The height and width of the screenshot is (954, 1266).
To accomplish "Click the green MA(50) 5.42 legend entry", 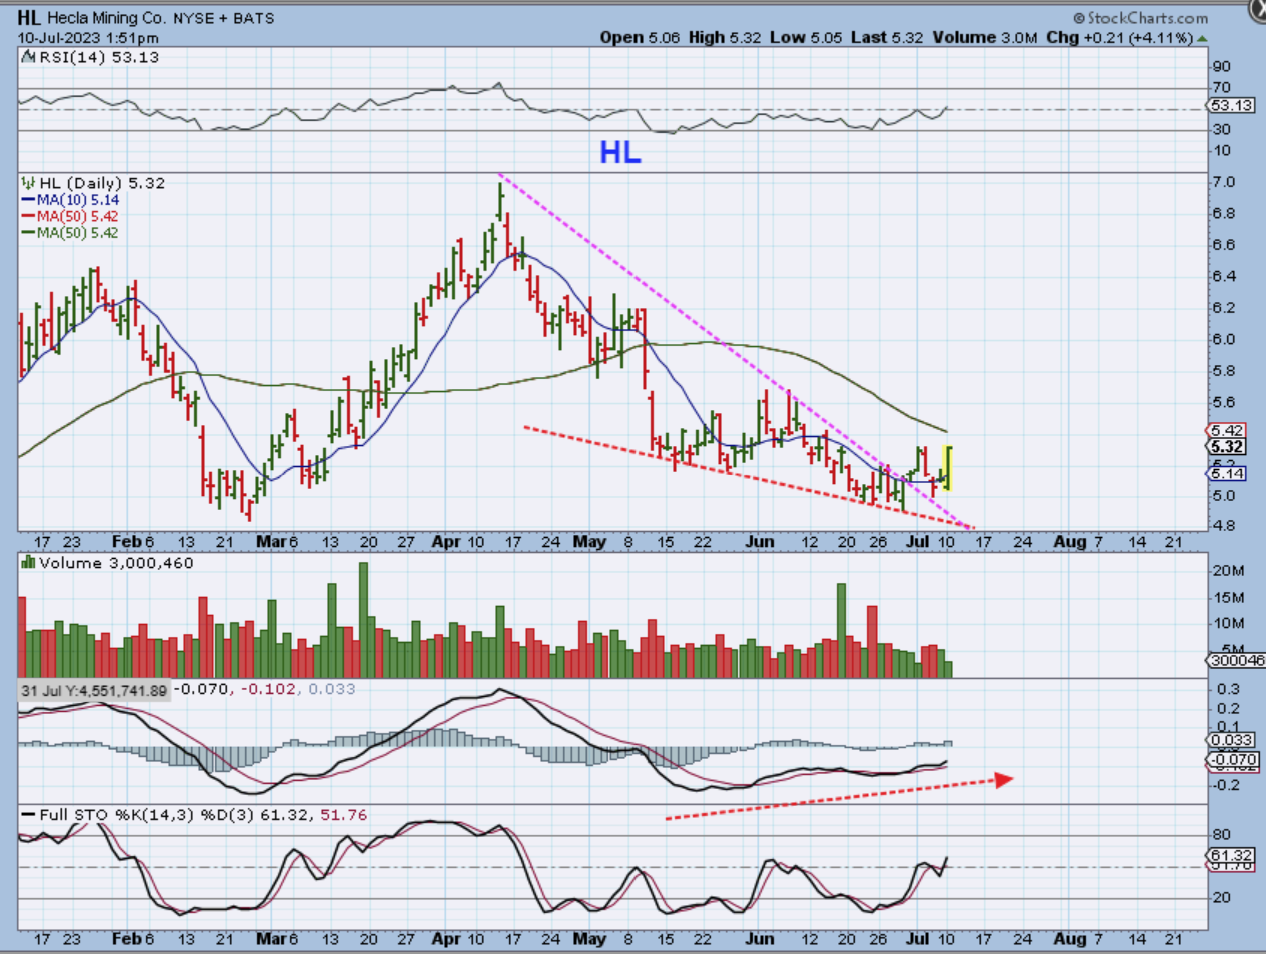I will click(70, 232).
